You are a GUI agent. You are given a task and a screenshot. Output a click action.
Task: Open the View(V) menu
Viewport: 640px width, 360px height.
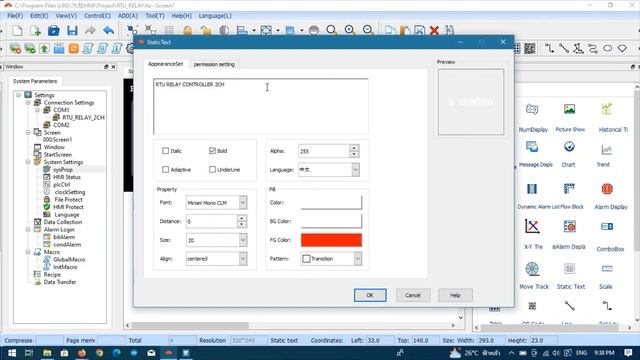point(66,16)
